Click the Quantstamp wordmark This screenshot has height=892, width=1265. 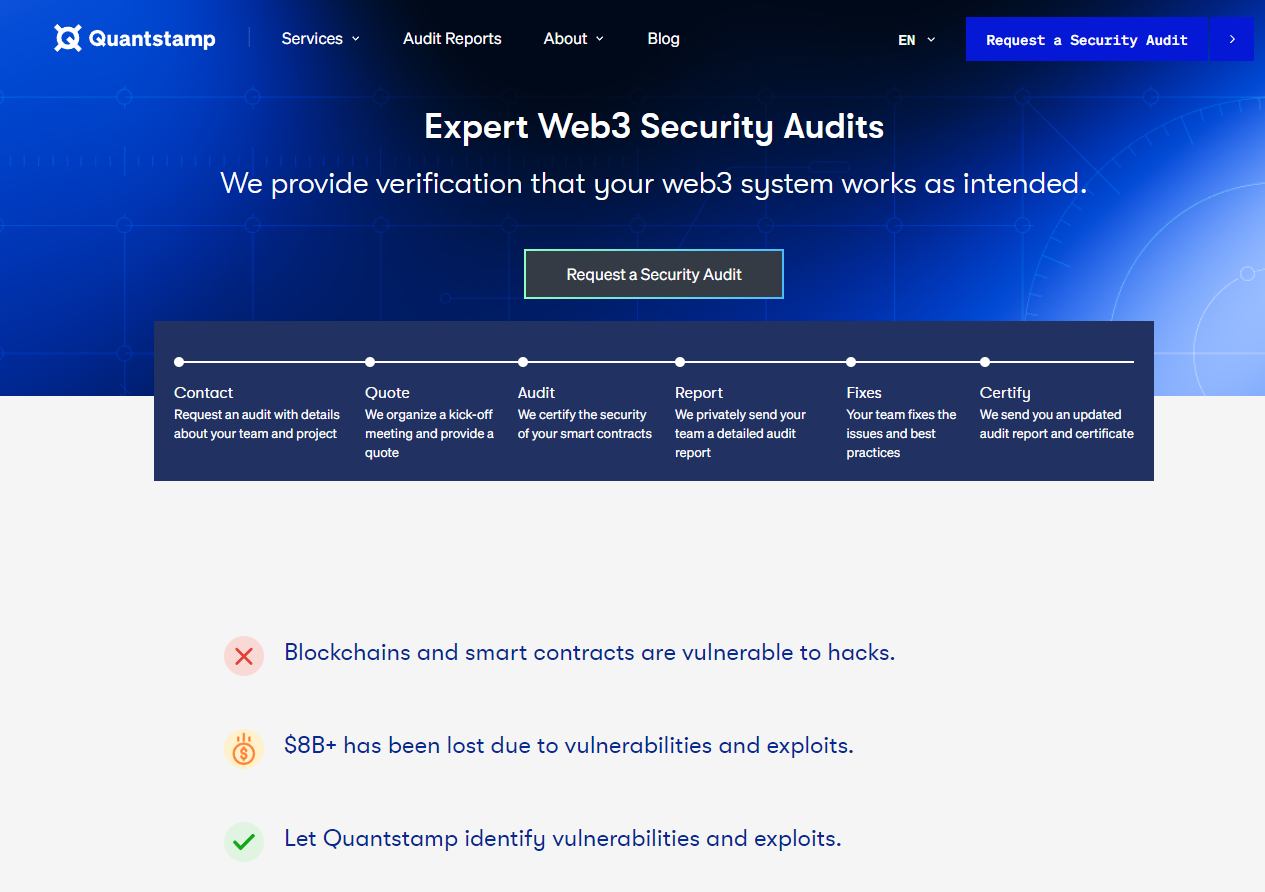[x=152, y=39]
